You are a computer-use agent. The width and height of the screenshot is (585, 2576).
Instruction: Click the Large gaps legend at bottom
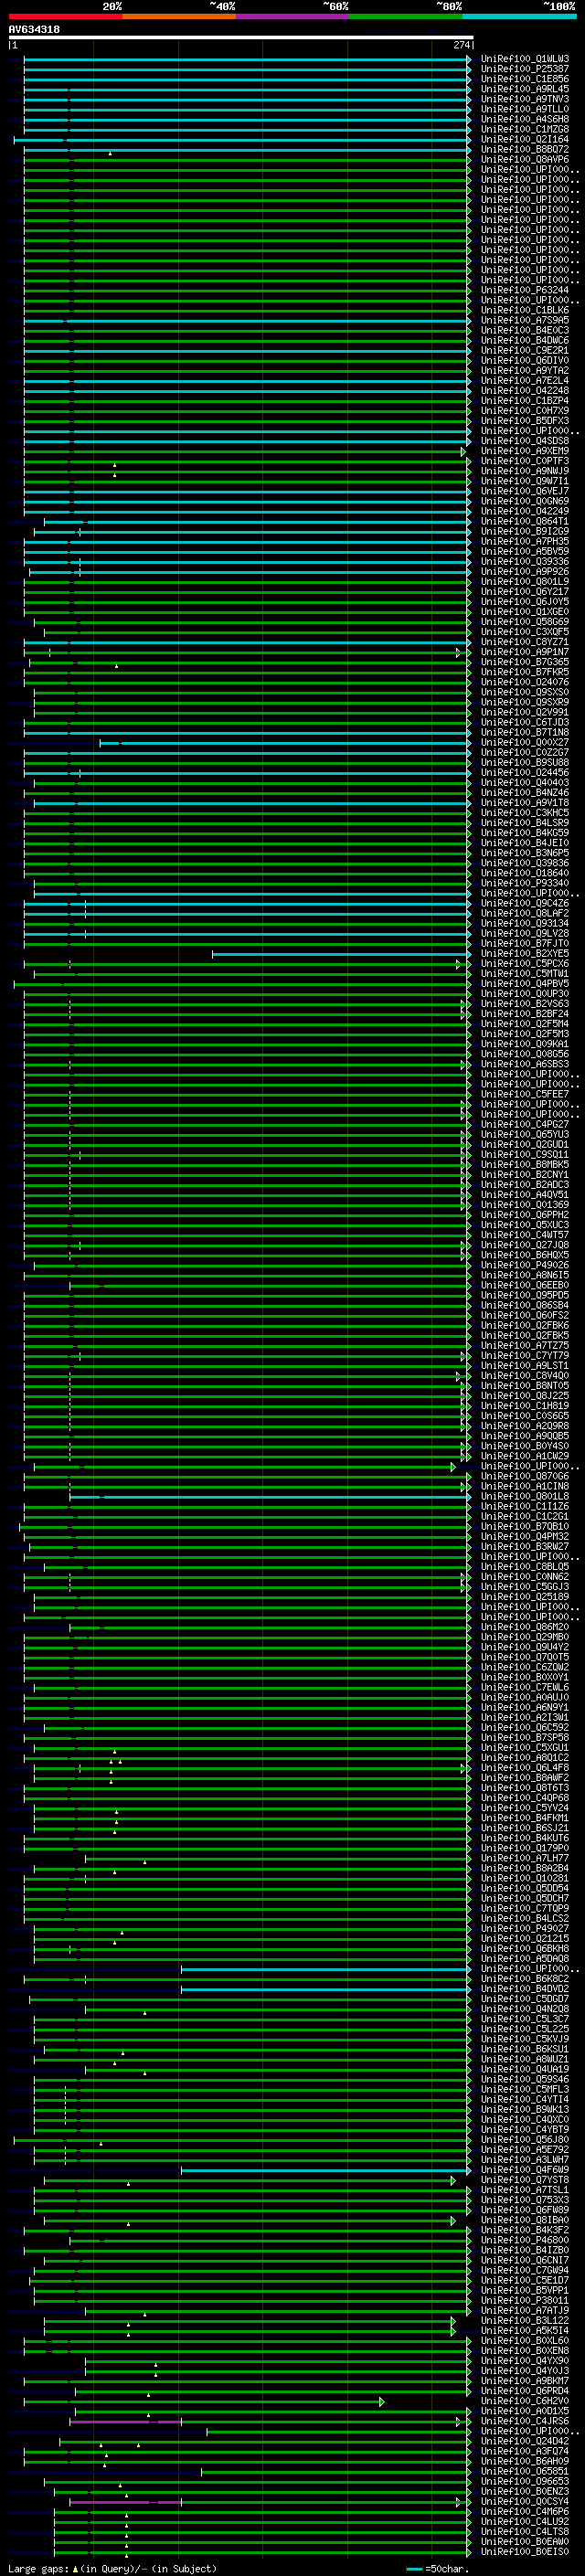pos(112,2569)
